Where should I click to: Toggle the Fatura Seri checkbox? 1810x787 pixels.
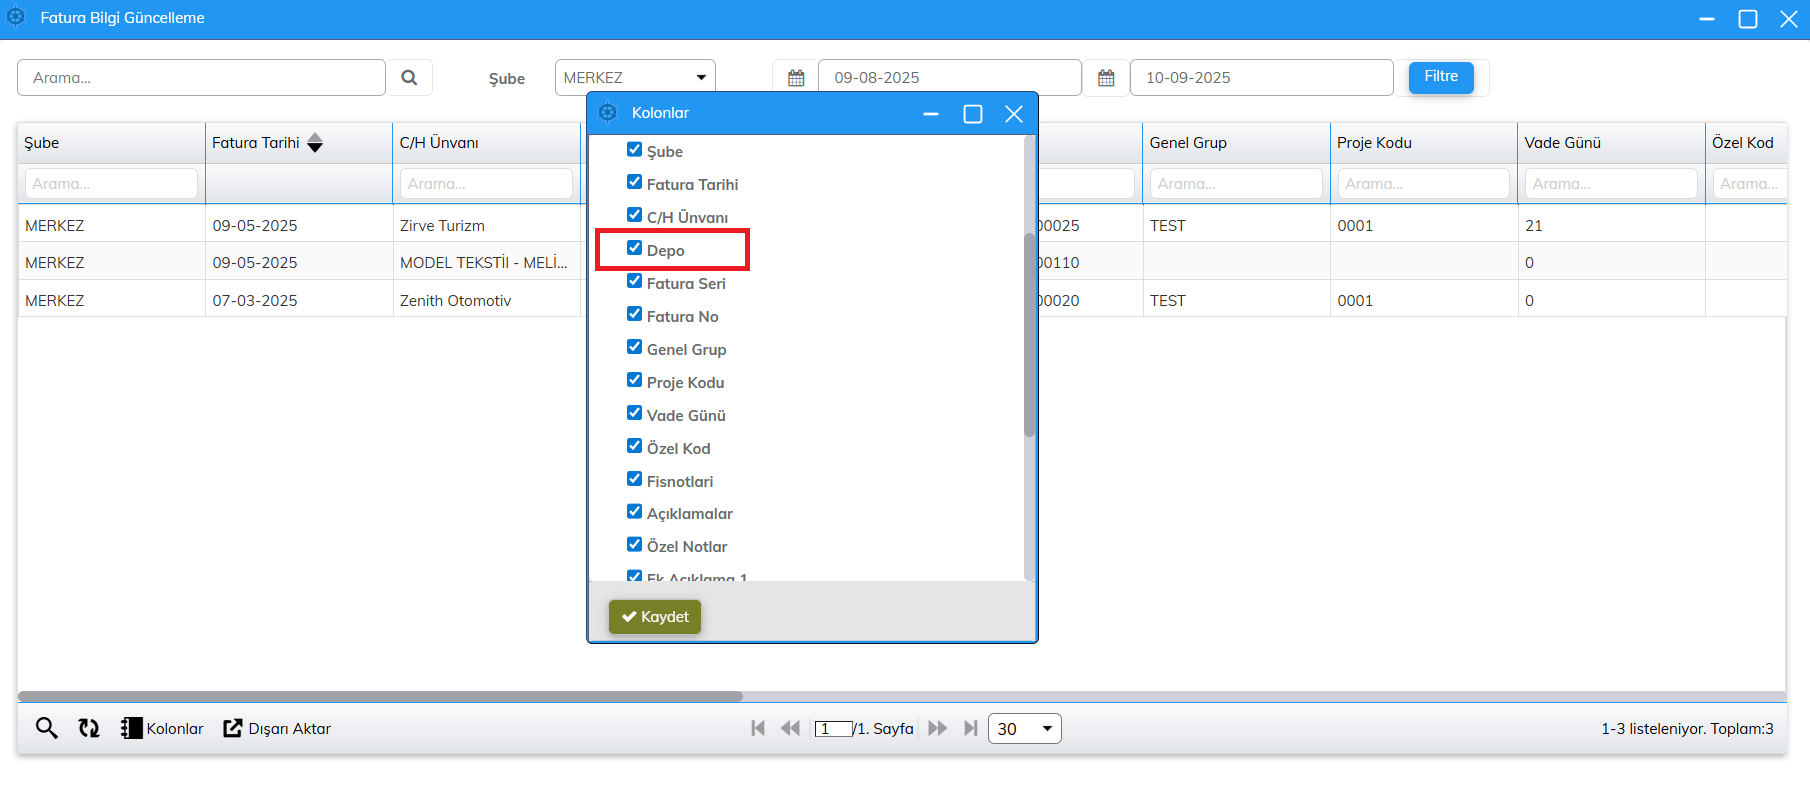coord(634,281)
